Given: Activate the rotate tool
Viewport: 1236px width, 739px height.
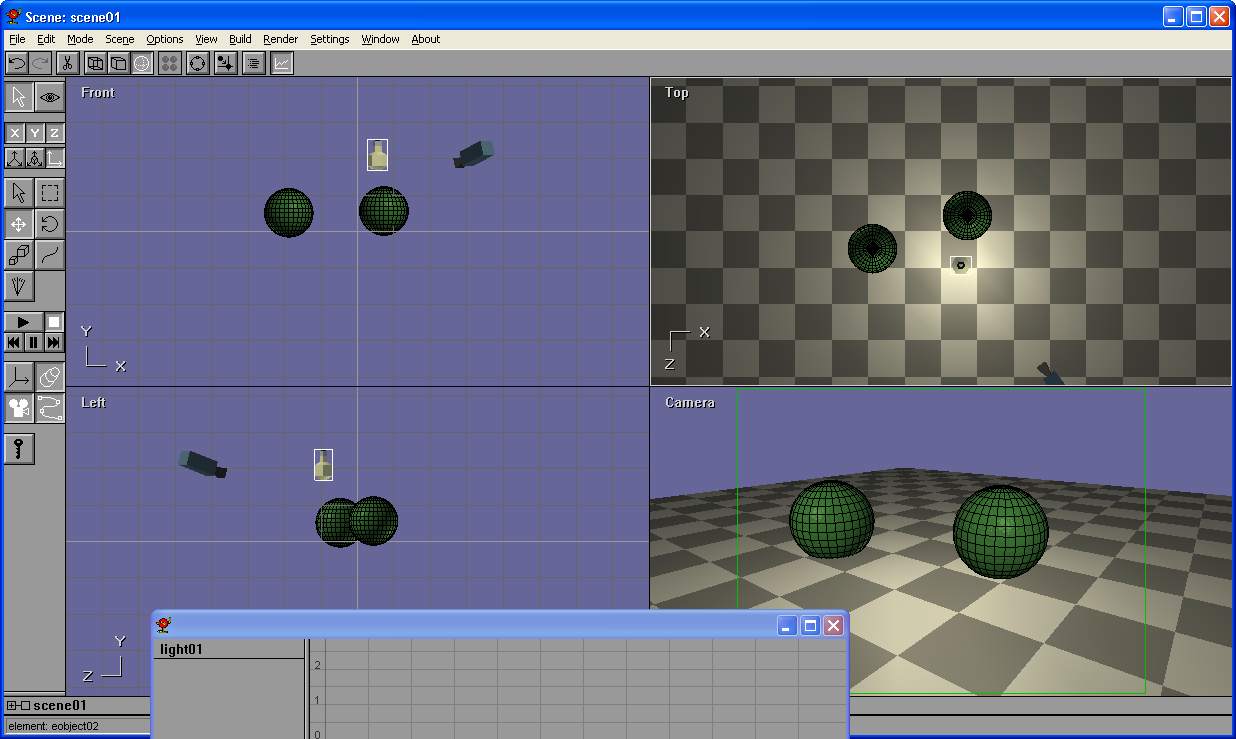Looking at the screenshot, I should pos(50,224).
